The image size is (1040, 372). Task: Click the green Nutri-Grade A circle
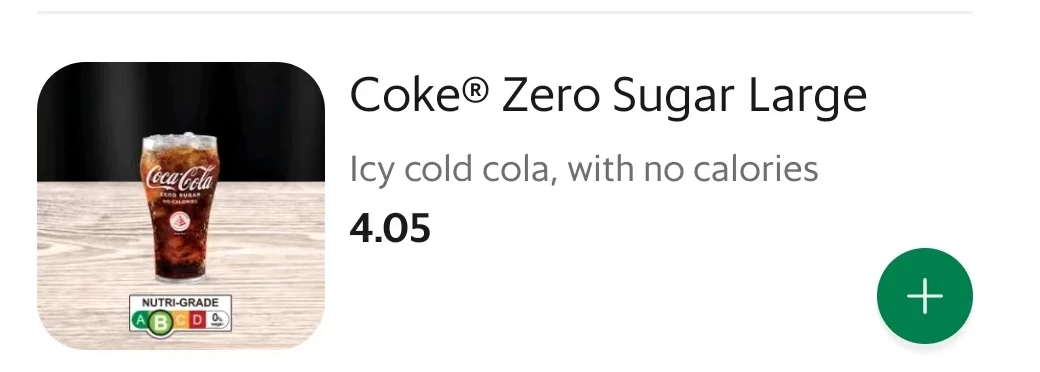tap(140, 321)
